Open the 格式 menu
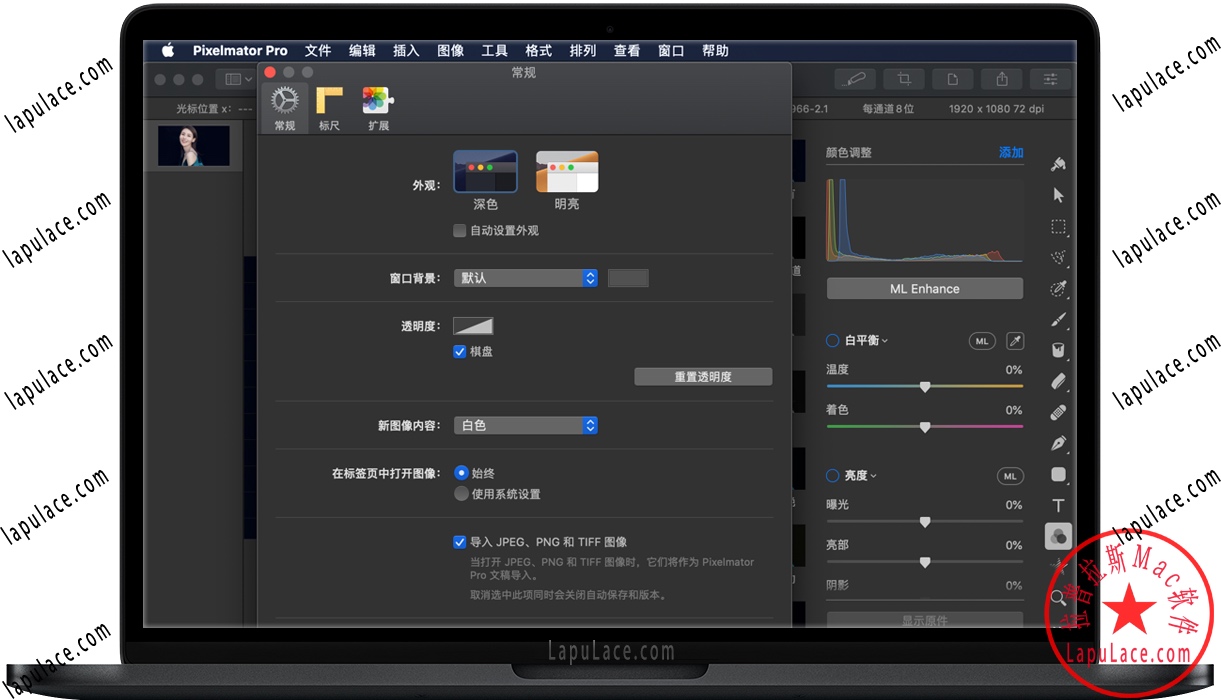 538,50
